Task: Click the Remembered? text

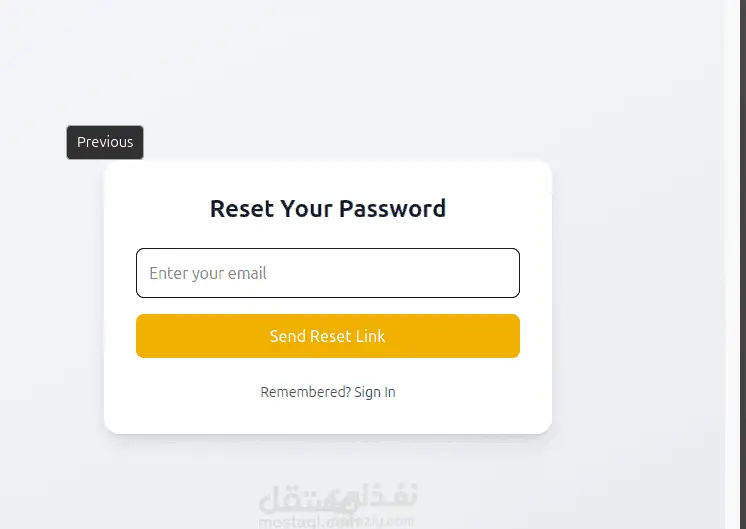Action: (x=305, y=392)
